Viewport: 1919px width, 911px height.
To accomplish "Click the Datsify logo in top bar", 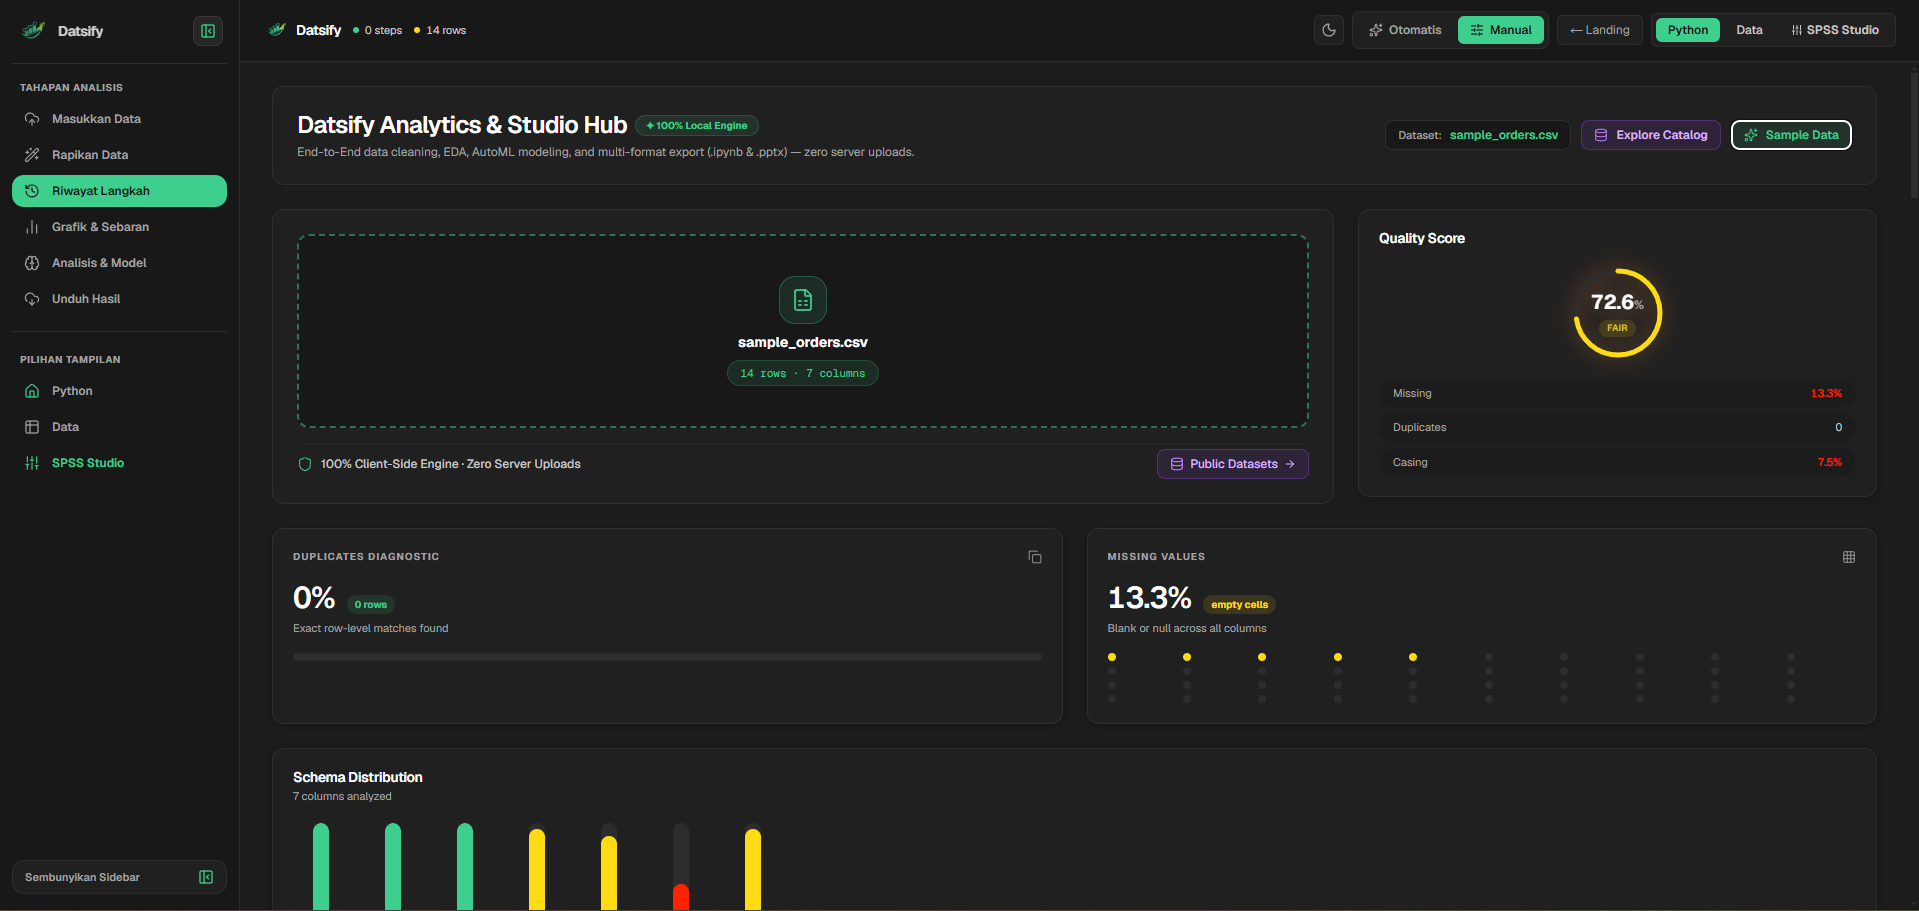I will pos(277,30).
